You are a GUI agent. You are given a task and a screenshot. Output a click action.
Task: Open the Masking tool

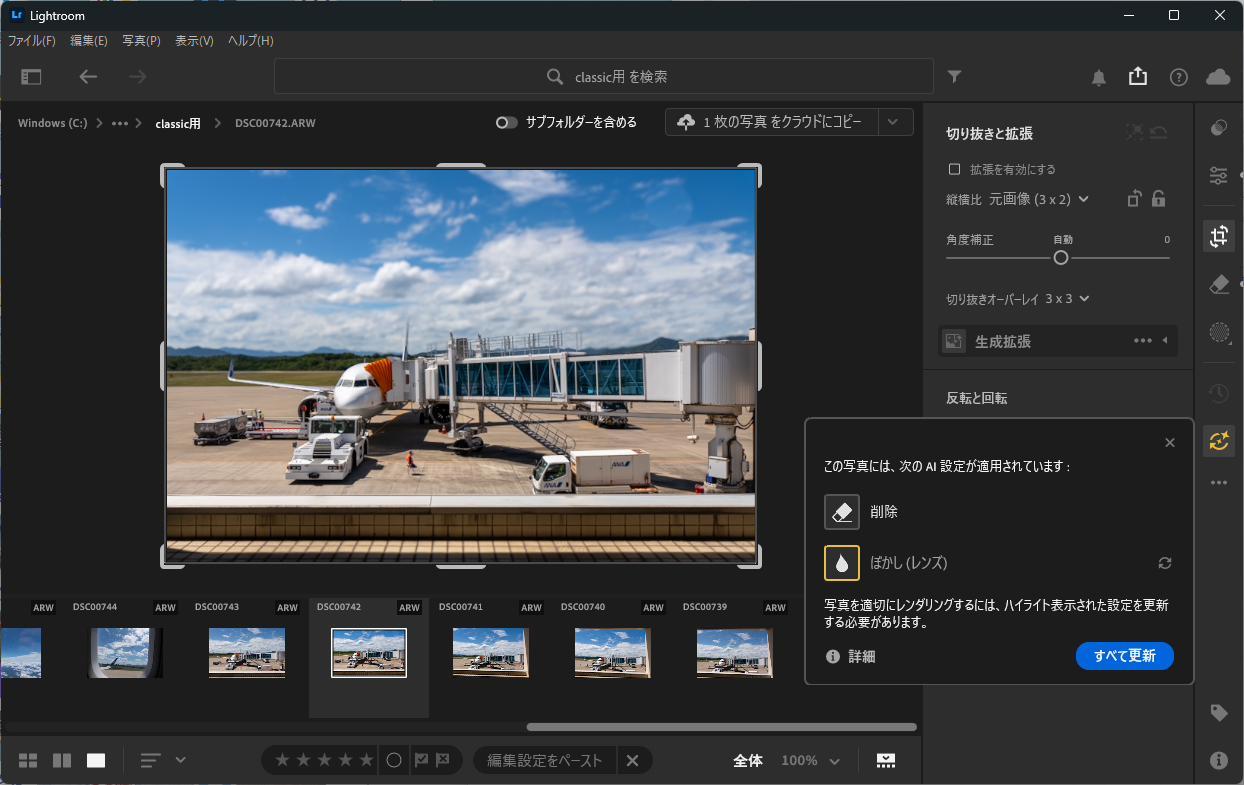(x=1219, y=332)
